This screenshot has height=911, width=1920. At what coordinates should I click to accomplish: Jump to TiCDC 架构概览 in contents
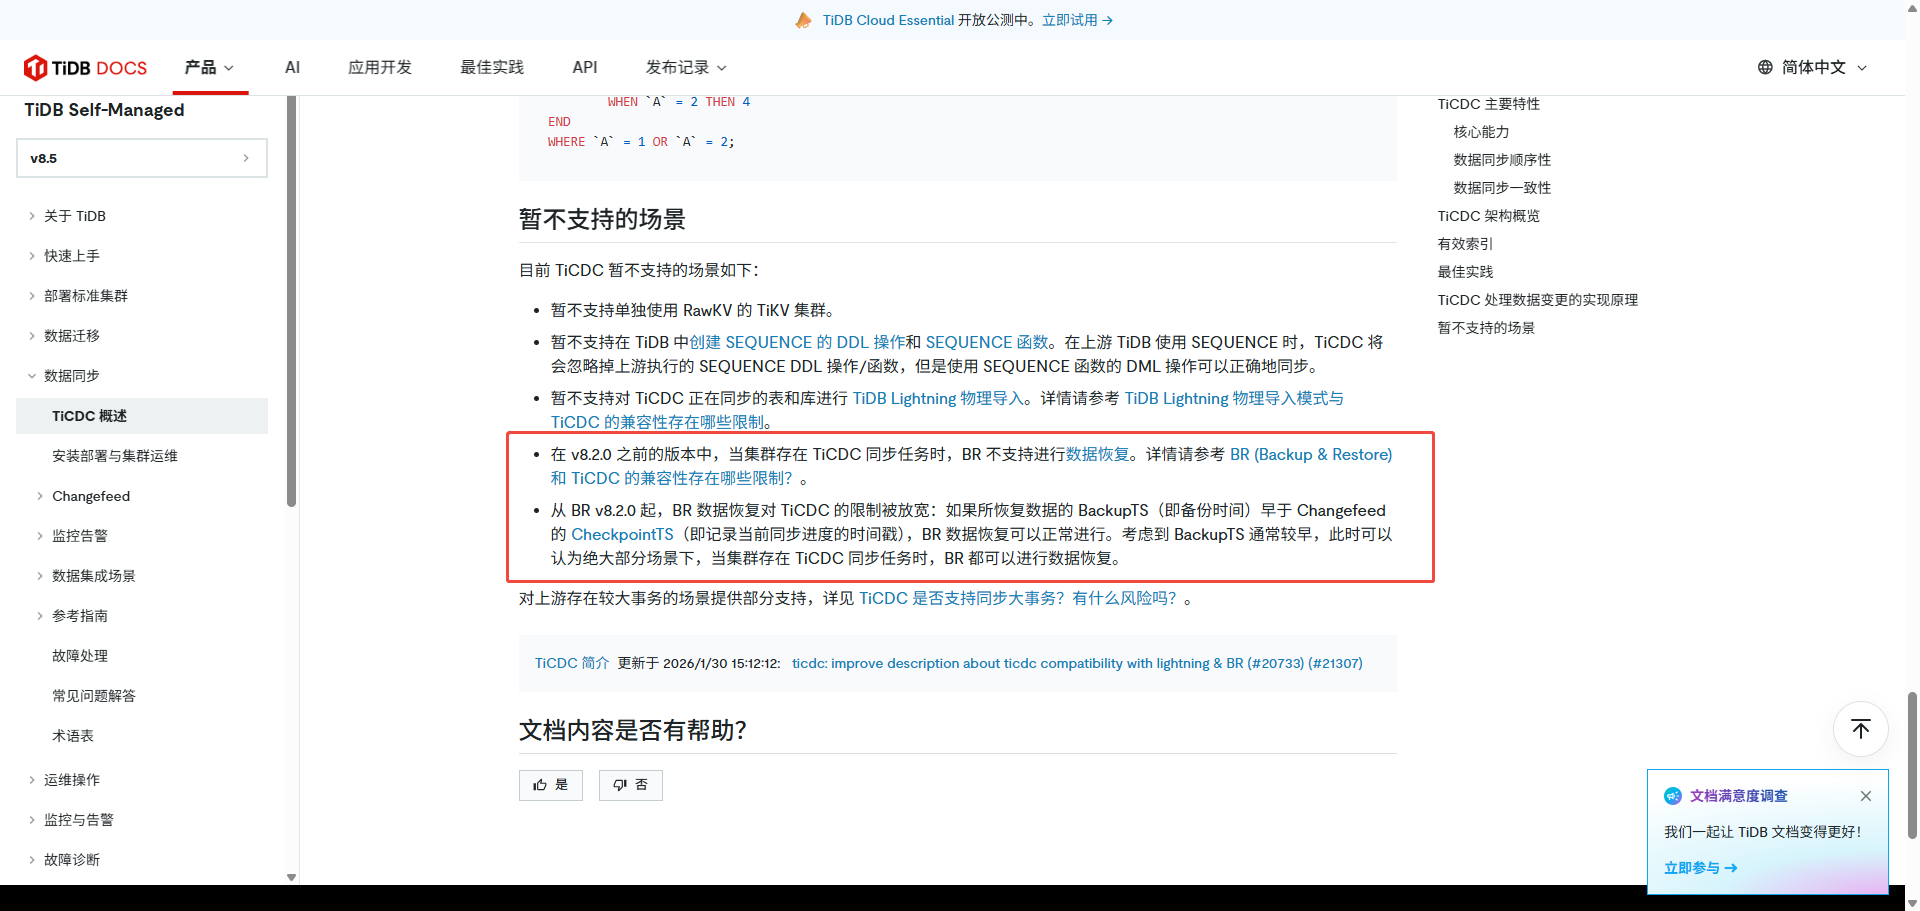click(x=1488, y=216)
